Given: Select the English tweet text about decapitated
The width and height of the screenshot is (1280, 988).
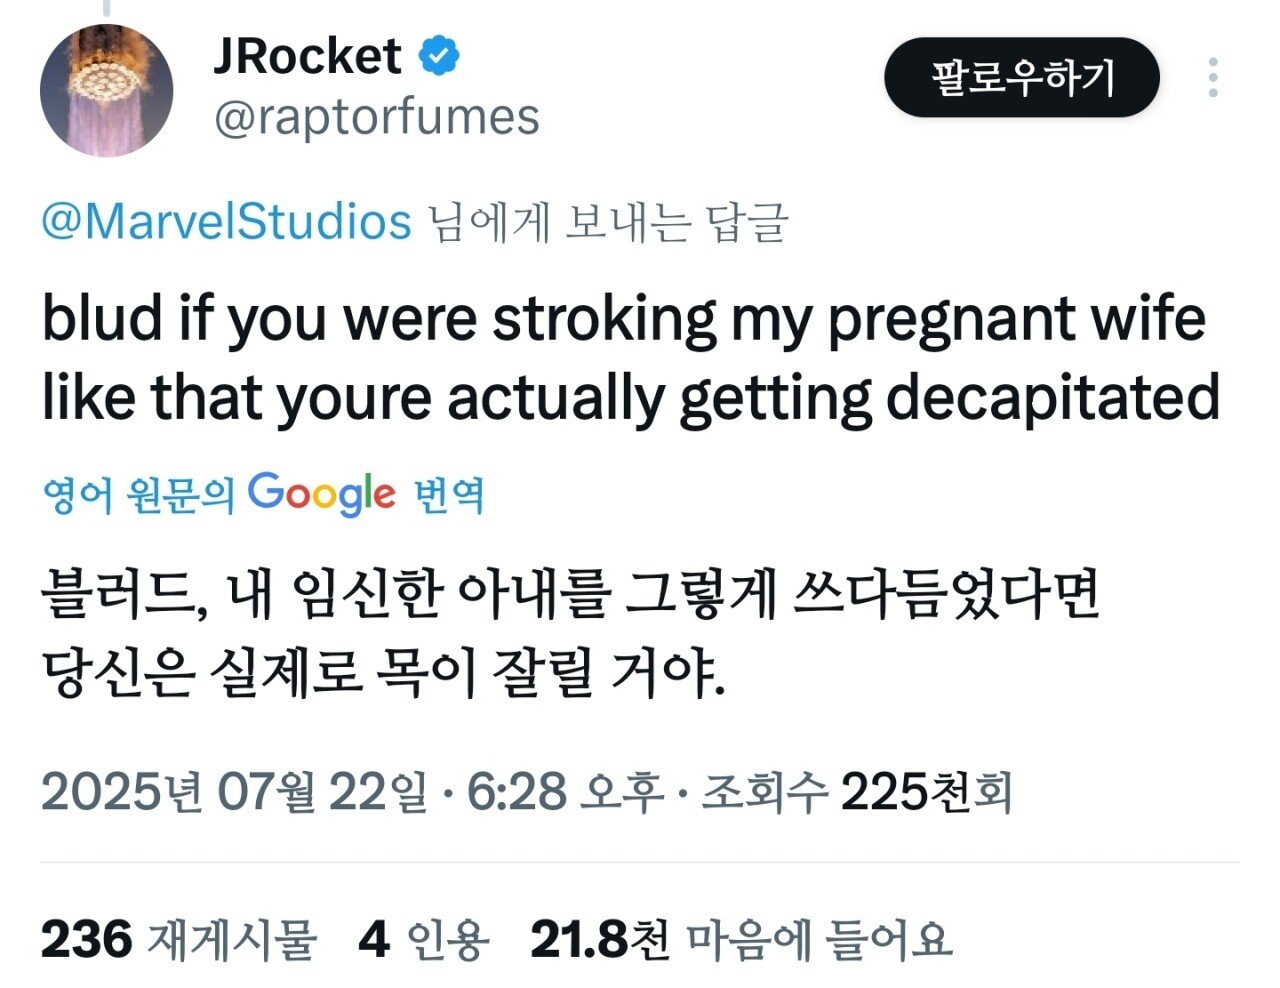Looking at the screenshot, I should click(x=631, y=358).
